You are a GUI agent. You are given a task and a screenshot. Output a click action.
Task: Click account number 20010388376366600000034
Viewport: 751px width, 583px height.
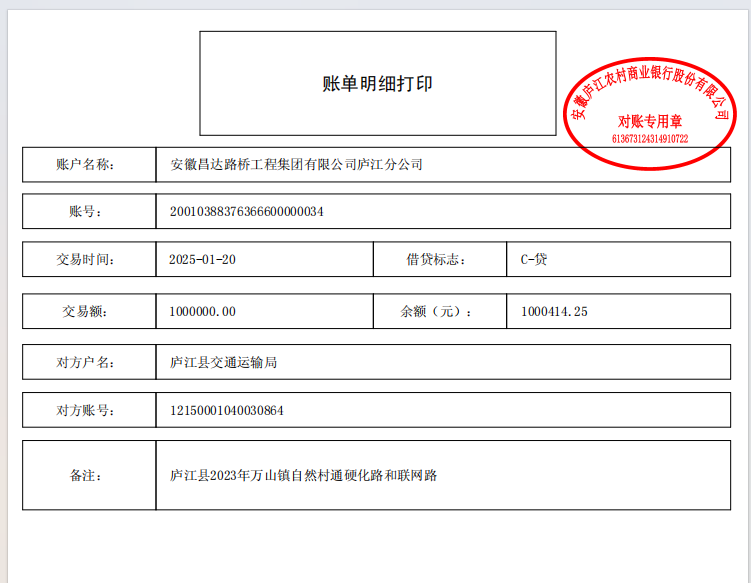click(246, 212)
